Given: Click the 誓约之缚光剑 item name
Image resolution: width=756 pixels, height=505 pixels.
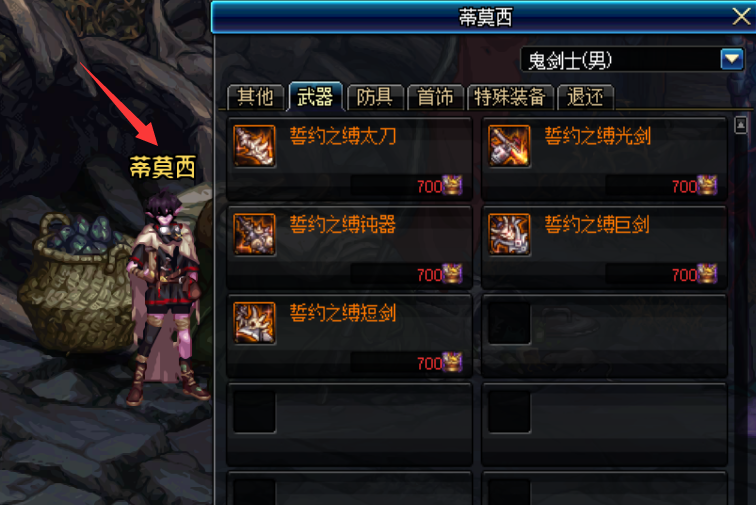Looking at the screenshot, I should [x=598, y=136].
